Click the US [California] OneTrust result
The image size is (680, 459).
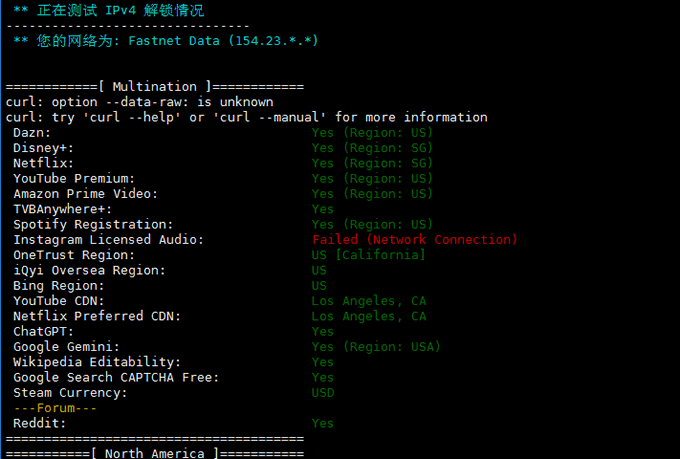(x=368, y=255)
